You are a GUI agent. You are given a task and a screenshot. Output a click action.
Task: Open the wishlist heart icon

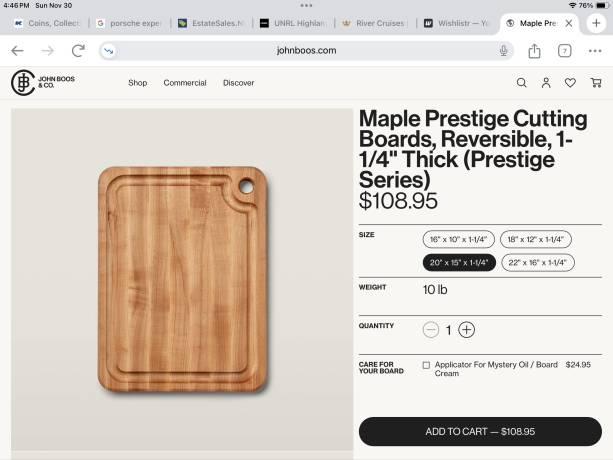click(570, 83)
